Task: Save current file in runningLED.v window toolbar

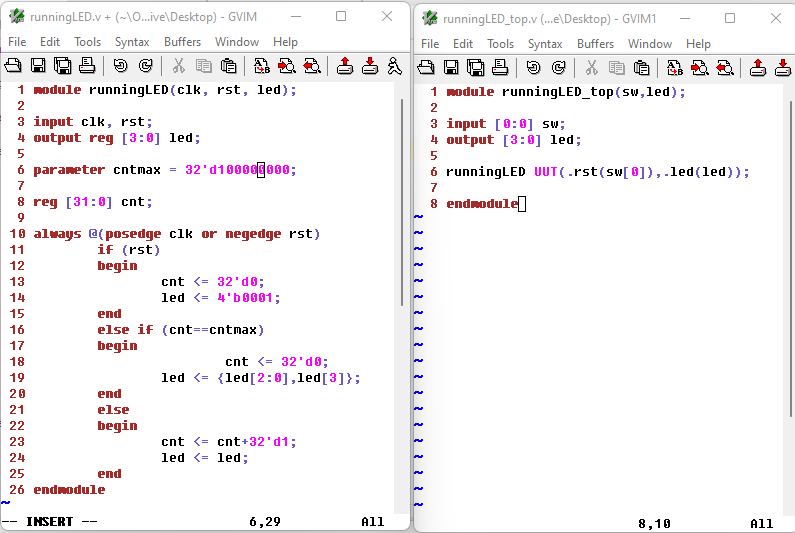Action: pos(38,66)
